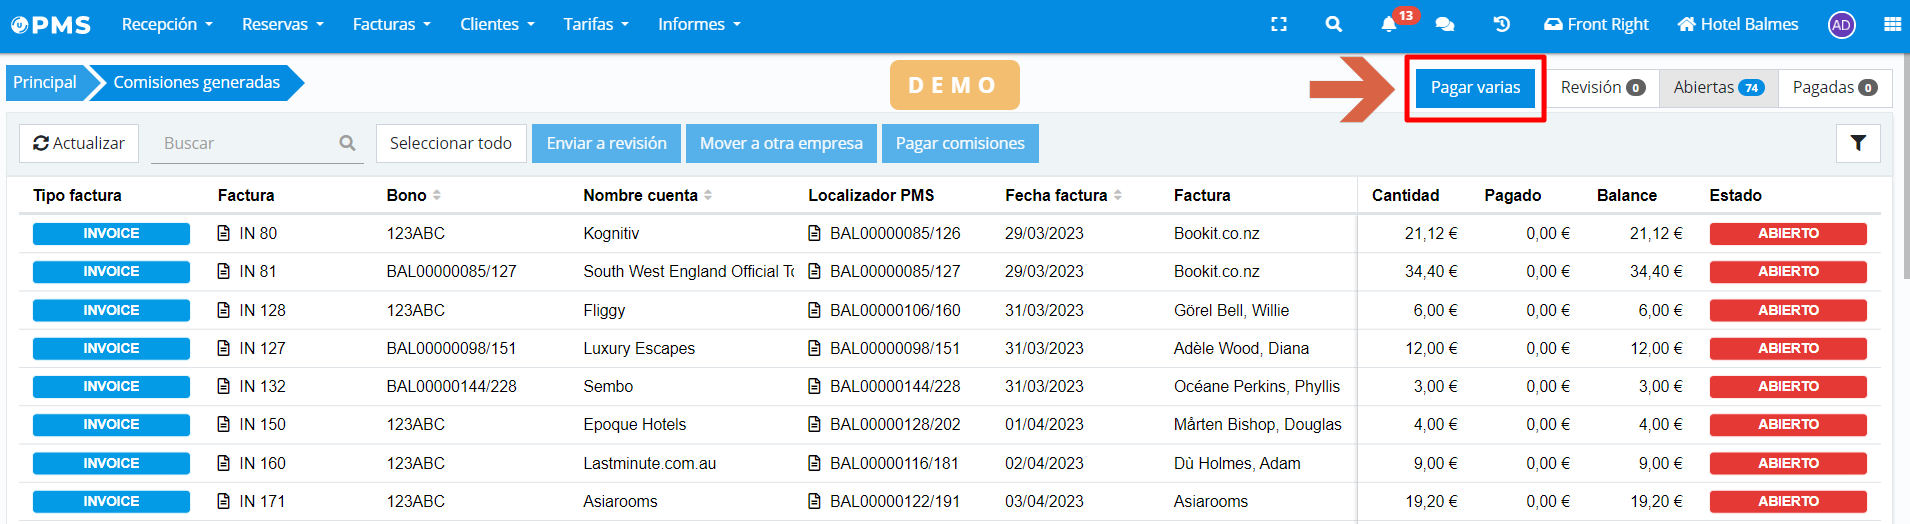Open the apps grid icon
The image size is (1910, 524).
click(1892, 24)
